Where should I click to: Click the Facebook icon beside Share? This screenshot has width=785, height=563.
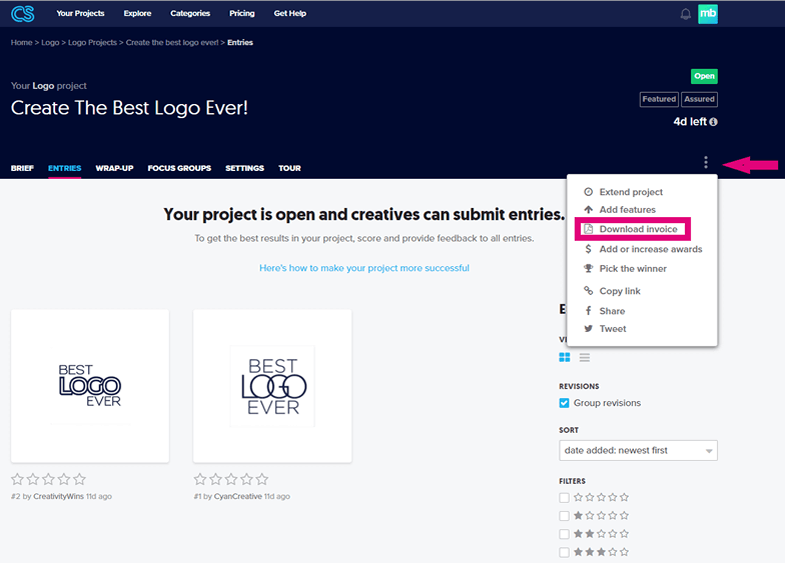(588, 311)
